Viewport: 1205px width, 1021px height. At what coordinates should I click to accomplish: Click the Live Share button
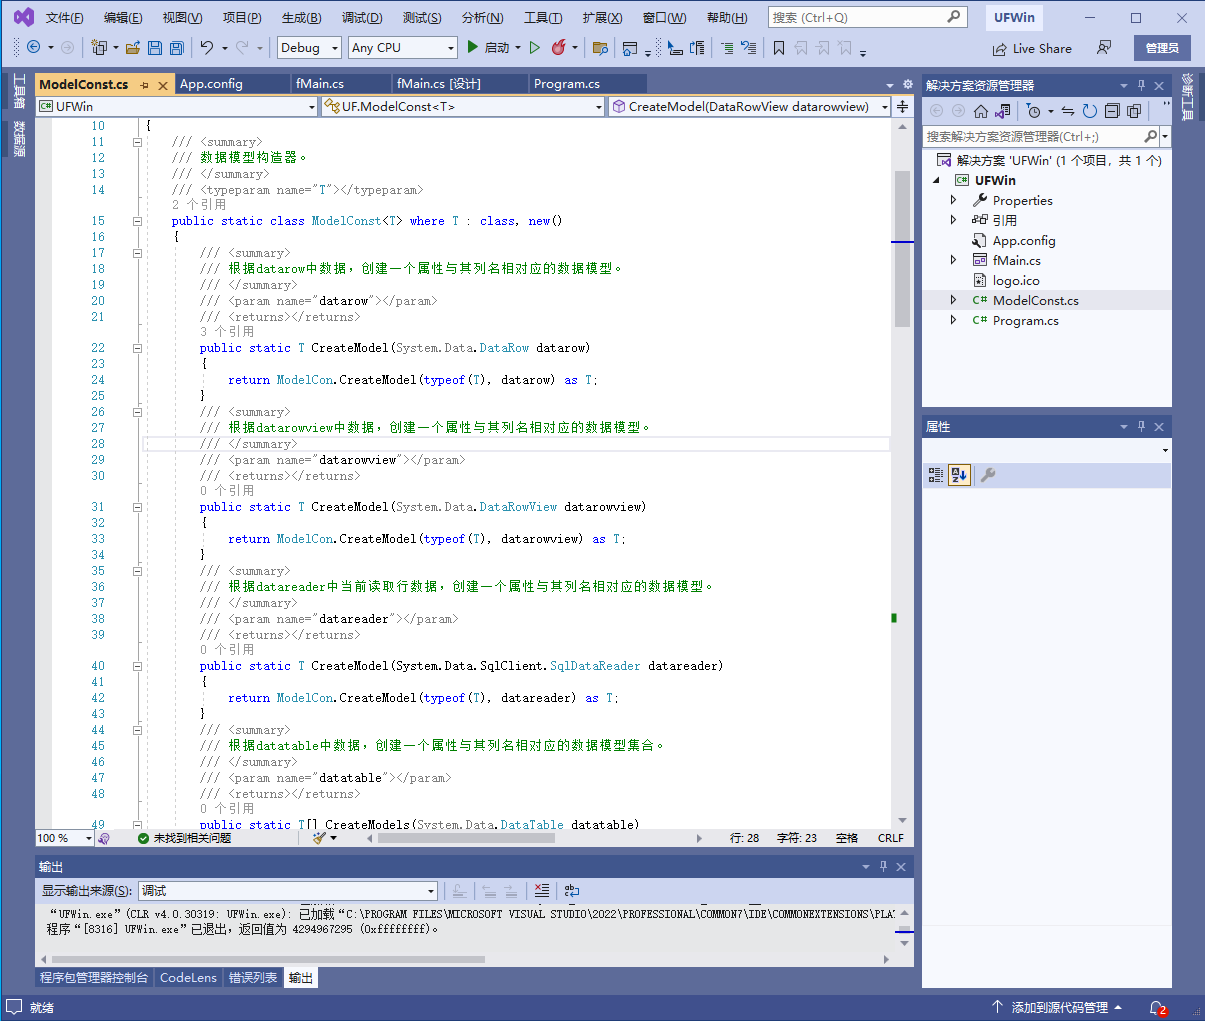point(1032,48)
